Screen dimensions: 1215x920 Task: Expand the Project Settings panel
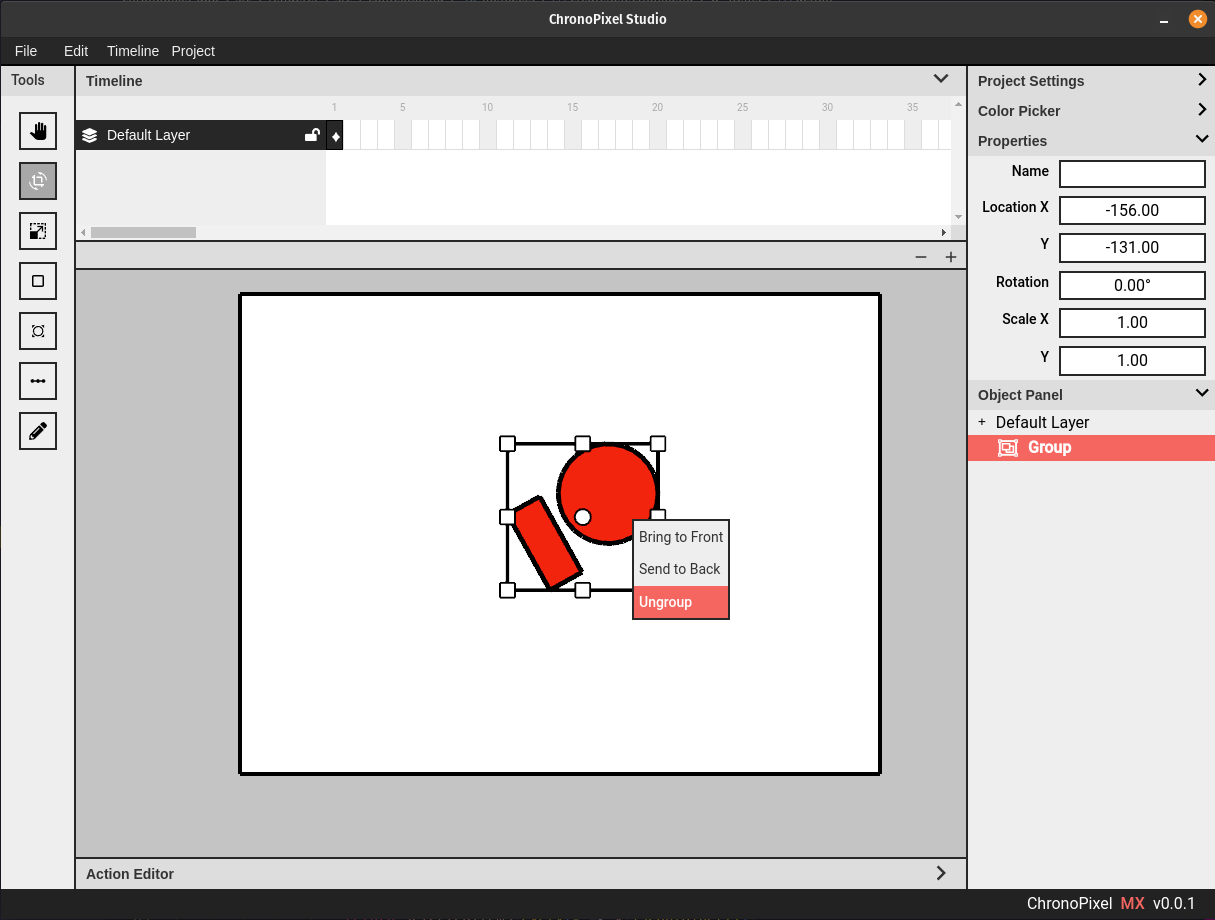(1201, 80)
